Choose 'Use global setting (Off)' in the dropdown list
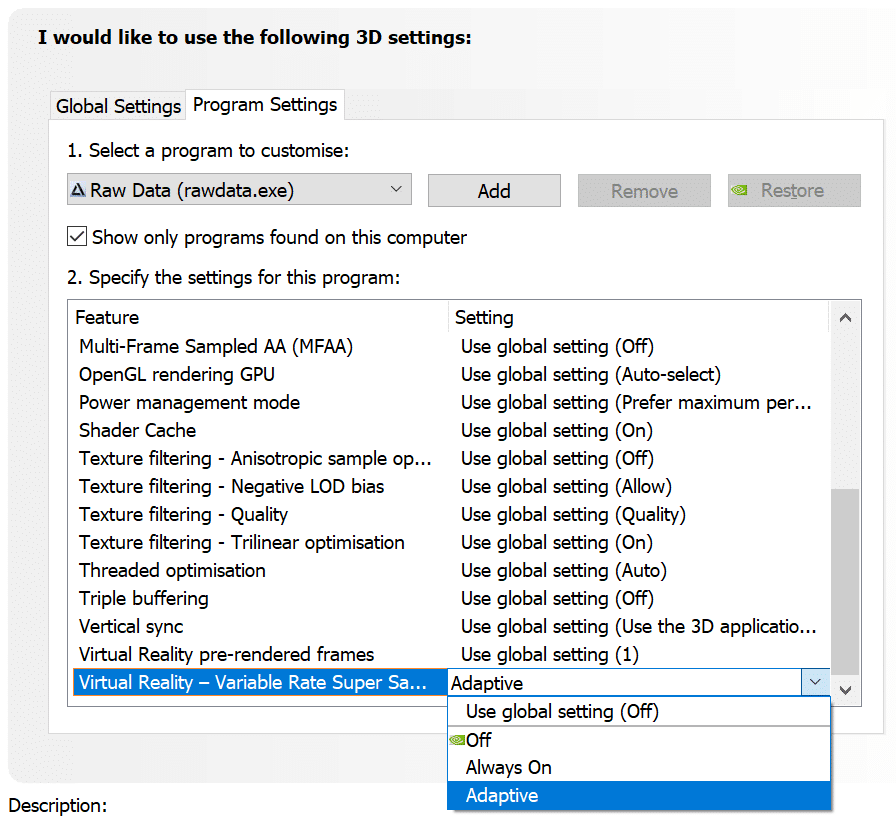The width and height of the screenshot is (896, 819). point(638,712)
